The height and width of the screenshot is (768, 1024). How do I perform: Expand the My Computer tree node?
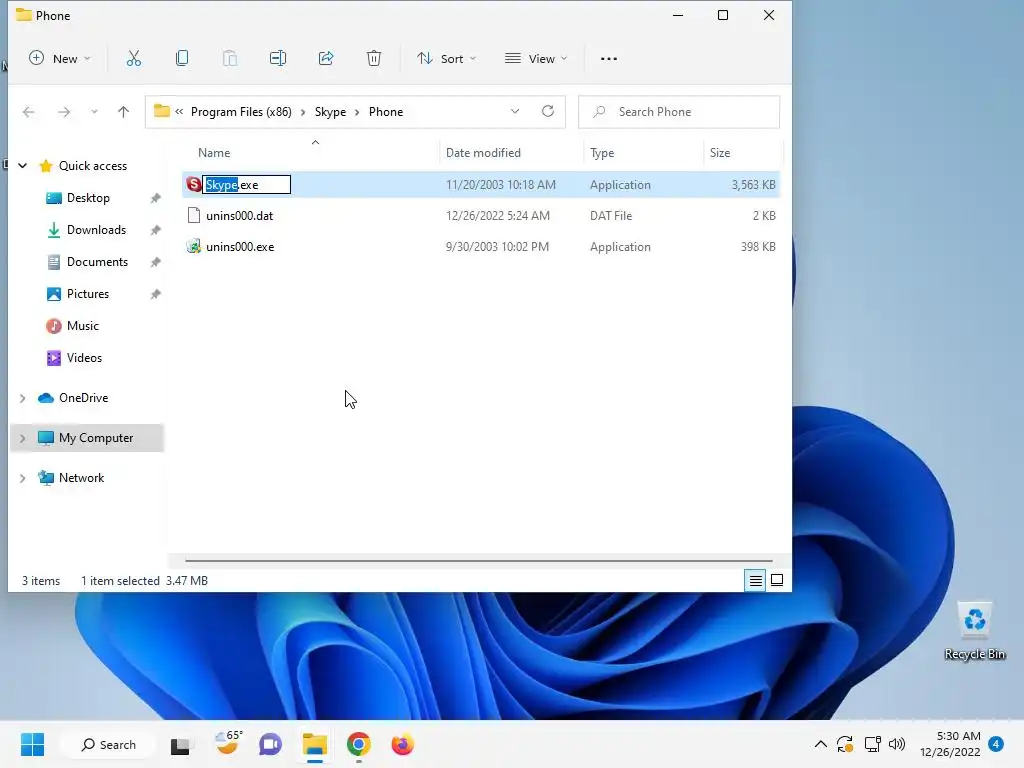pyautogui.click(x=22, y=438)
